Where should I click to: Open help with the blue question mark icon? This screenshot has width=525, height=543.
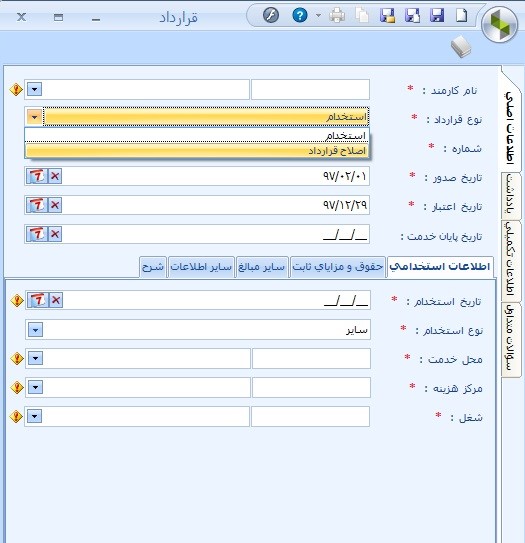point(300,16)
